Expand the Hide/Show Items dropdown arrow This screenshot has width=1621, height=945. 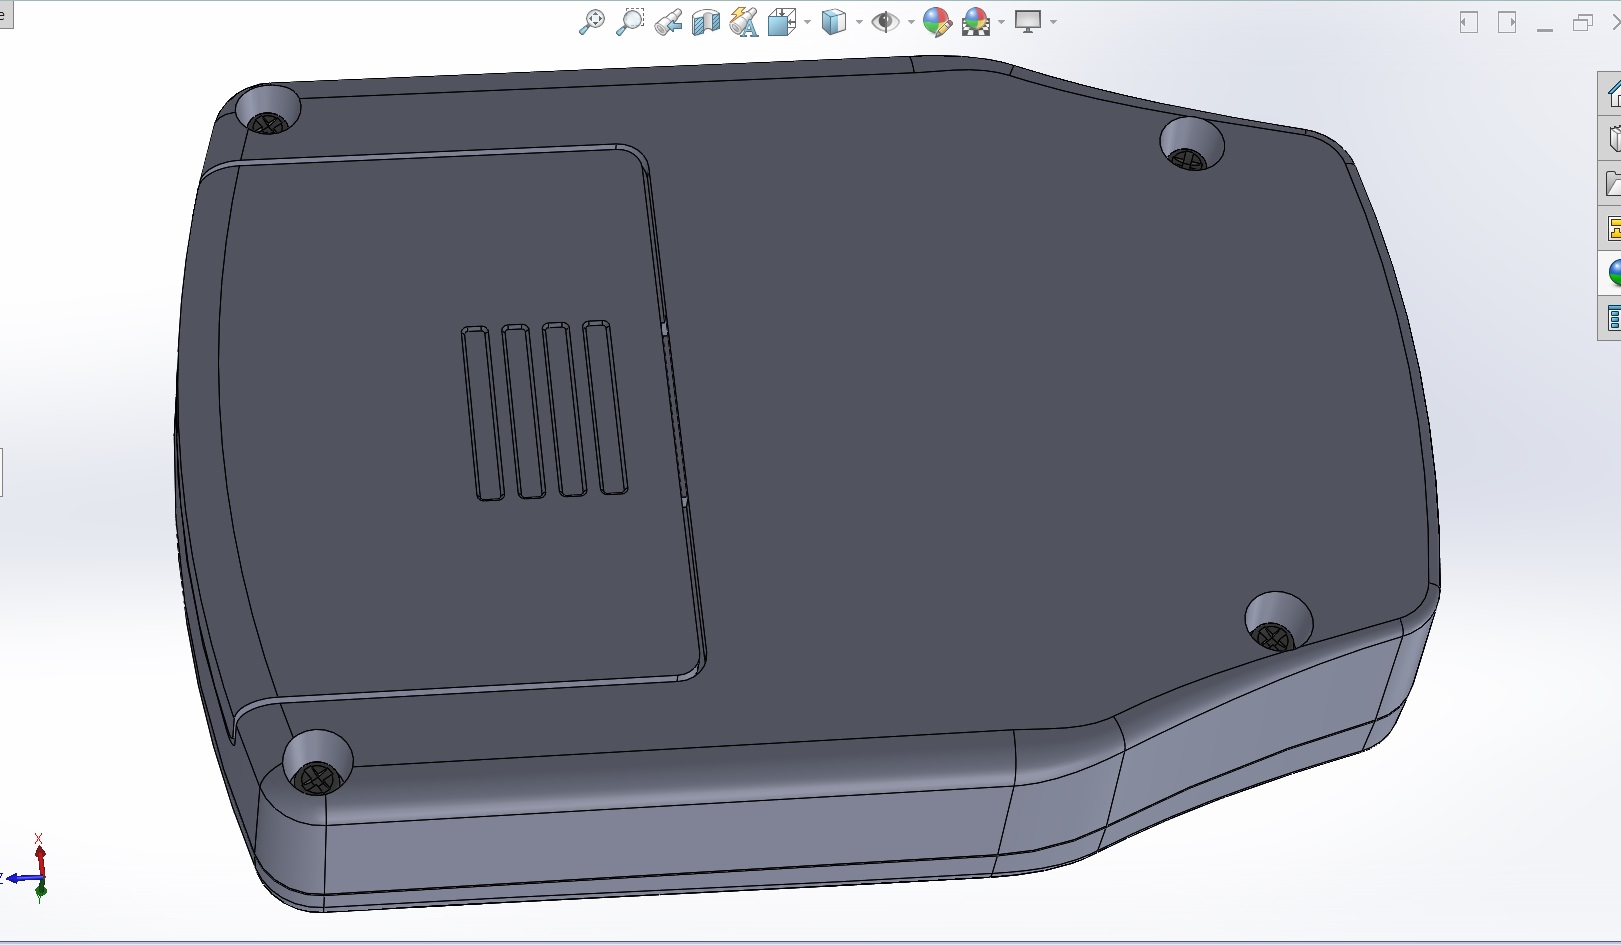pos(911,22)
